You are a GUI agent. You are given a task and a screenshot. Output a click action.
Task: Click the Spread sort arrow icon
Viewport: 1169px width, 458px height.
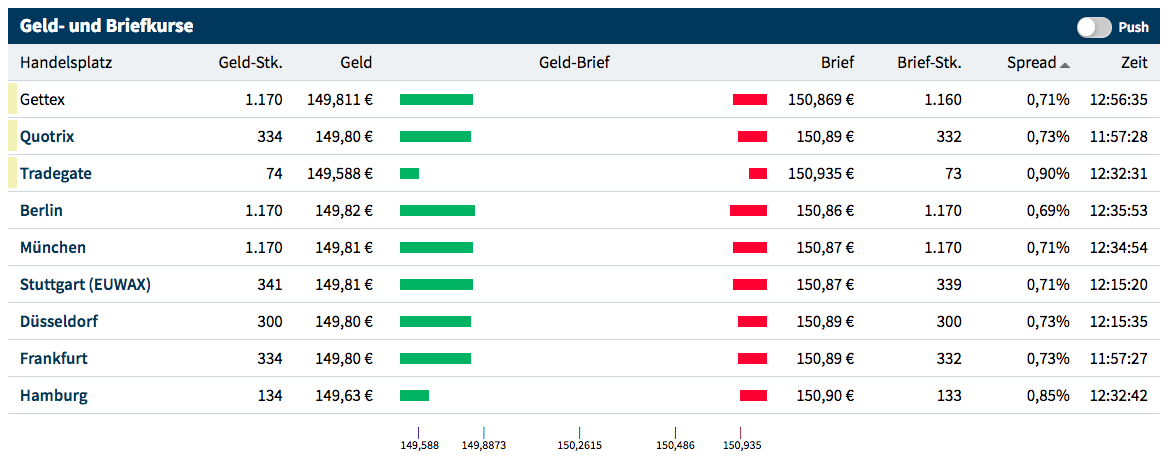tap(1065, 65)
